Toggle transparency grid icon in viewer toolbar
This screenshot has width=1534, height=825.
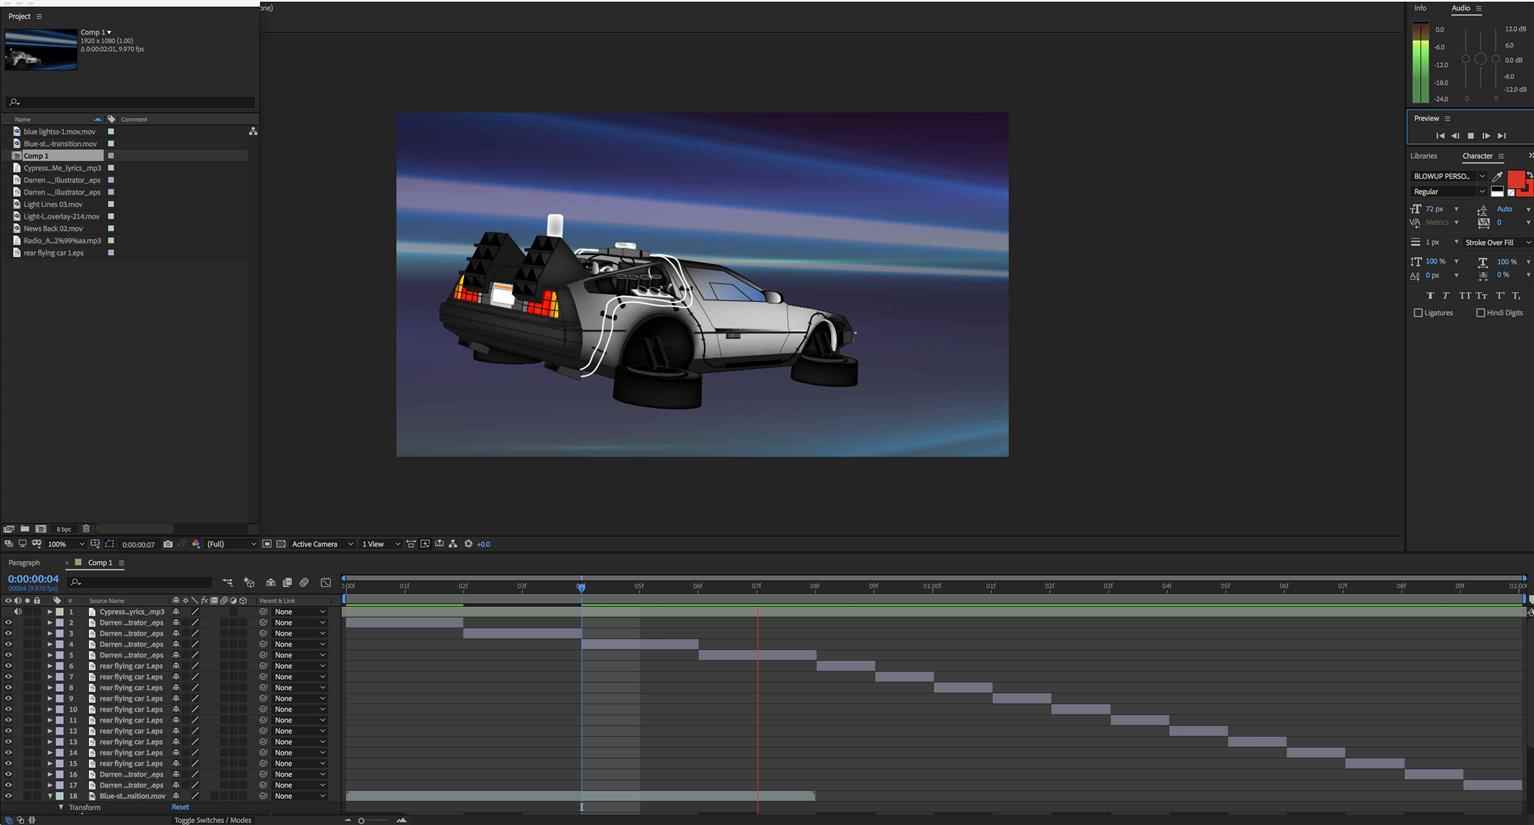point(281,544)
